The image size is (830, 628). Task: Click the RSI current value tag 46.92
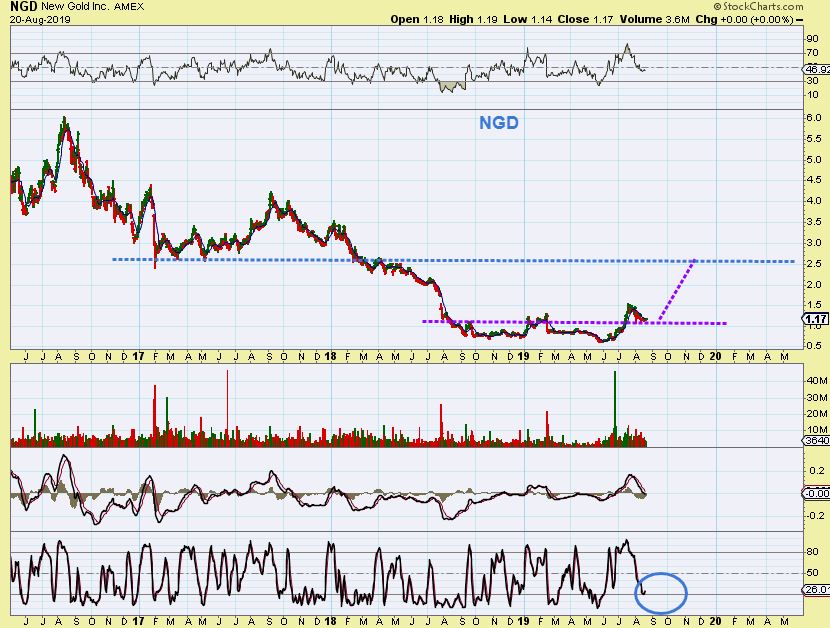point(818,69)
